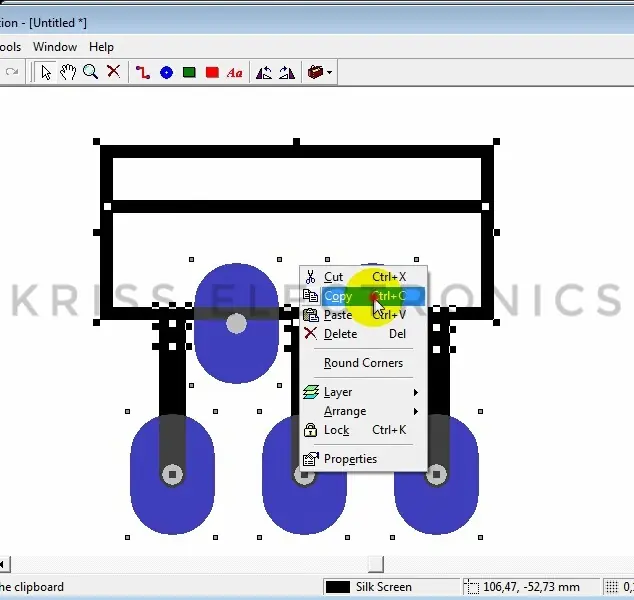Click coordinates readout 106,47, -52,73 mm
Screen dimensions: 634x600
pyautogui.click(x=531, y=587)
